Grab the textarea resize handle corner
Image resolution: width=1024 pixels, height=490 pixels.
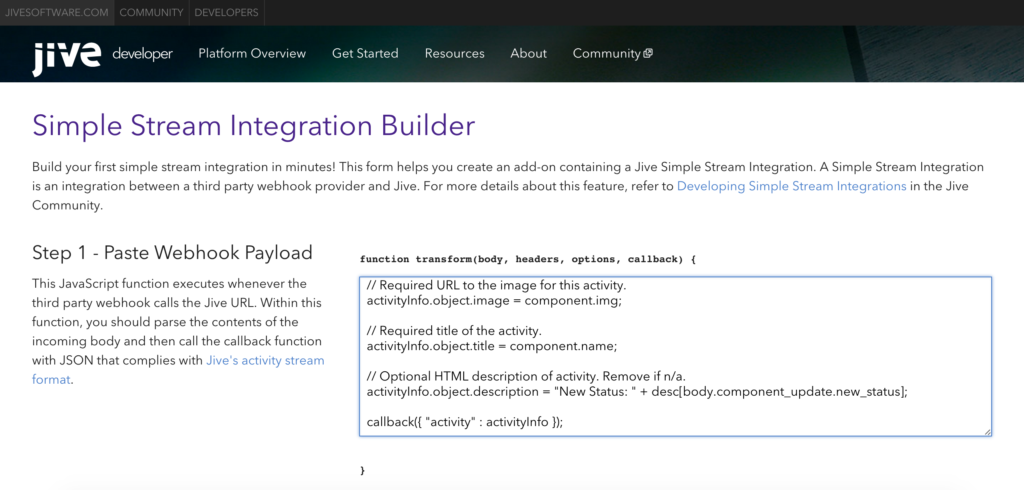pyautogui.click(x=986, y=431)
